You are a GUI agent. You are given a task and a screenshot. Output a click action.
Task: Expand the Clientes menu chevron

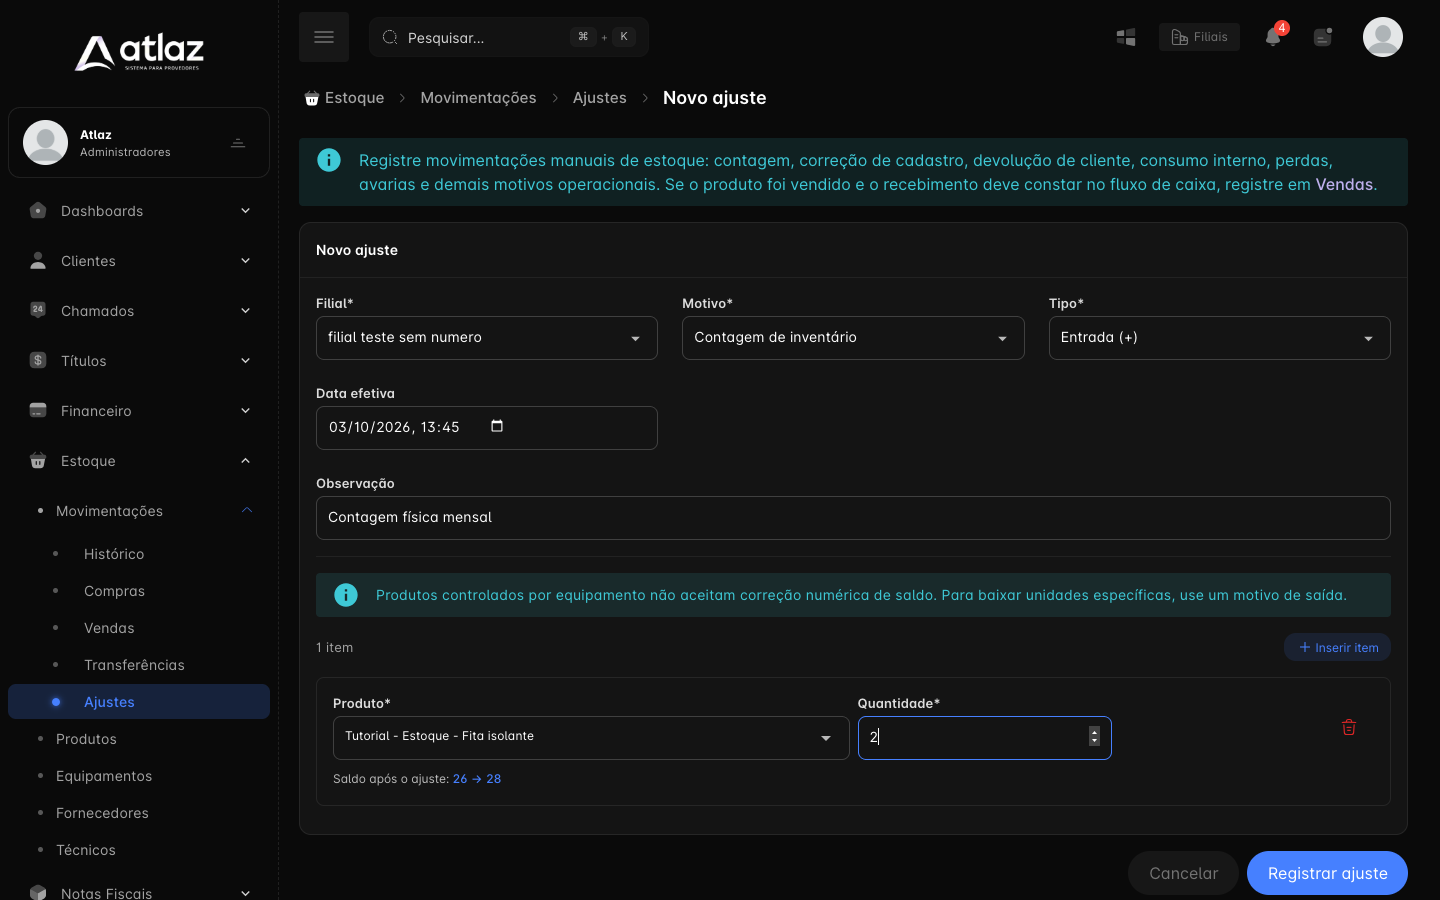point(245,261)
